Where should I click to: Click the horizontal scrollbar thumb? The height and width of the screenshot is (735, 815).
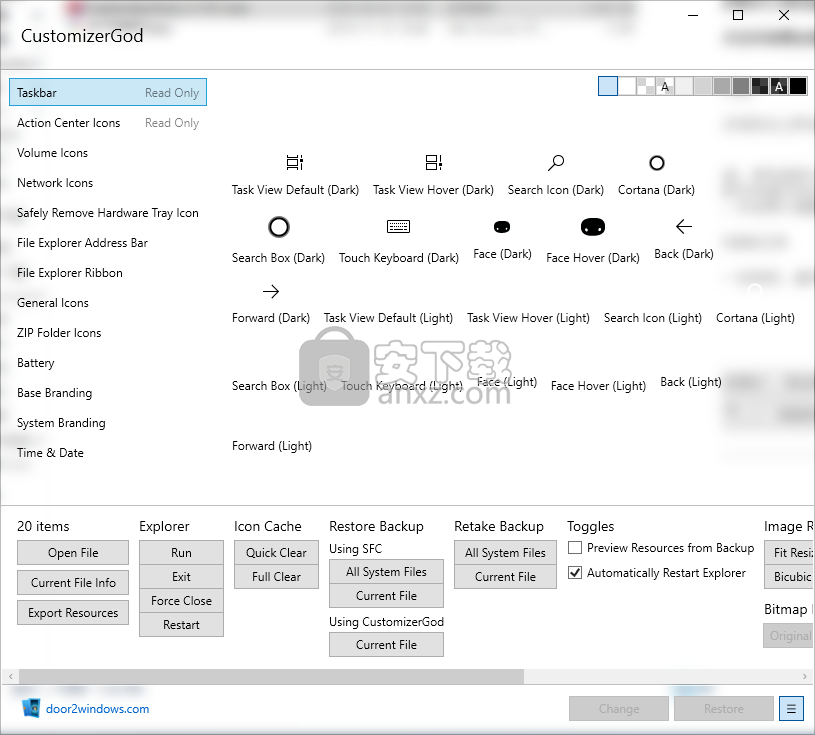click(x=271, y=676)
